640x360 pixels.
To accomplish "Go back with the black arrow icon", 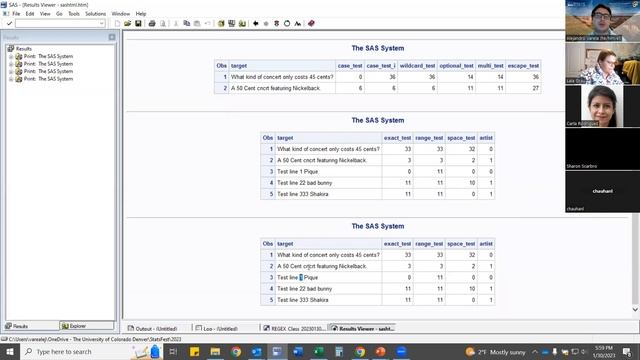I will tap(256, 24).
